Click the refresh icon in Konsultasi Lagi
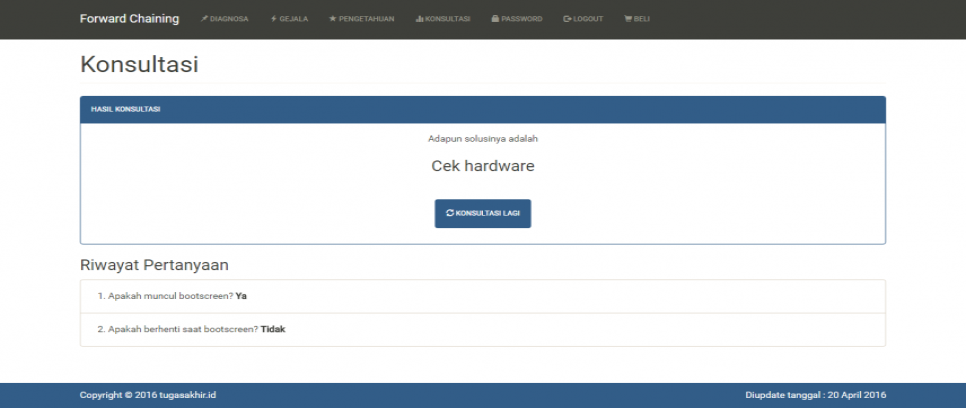 (450, 213)
